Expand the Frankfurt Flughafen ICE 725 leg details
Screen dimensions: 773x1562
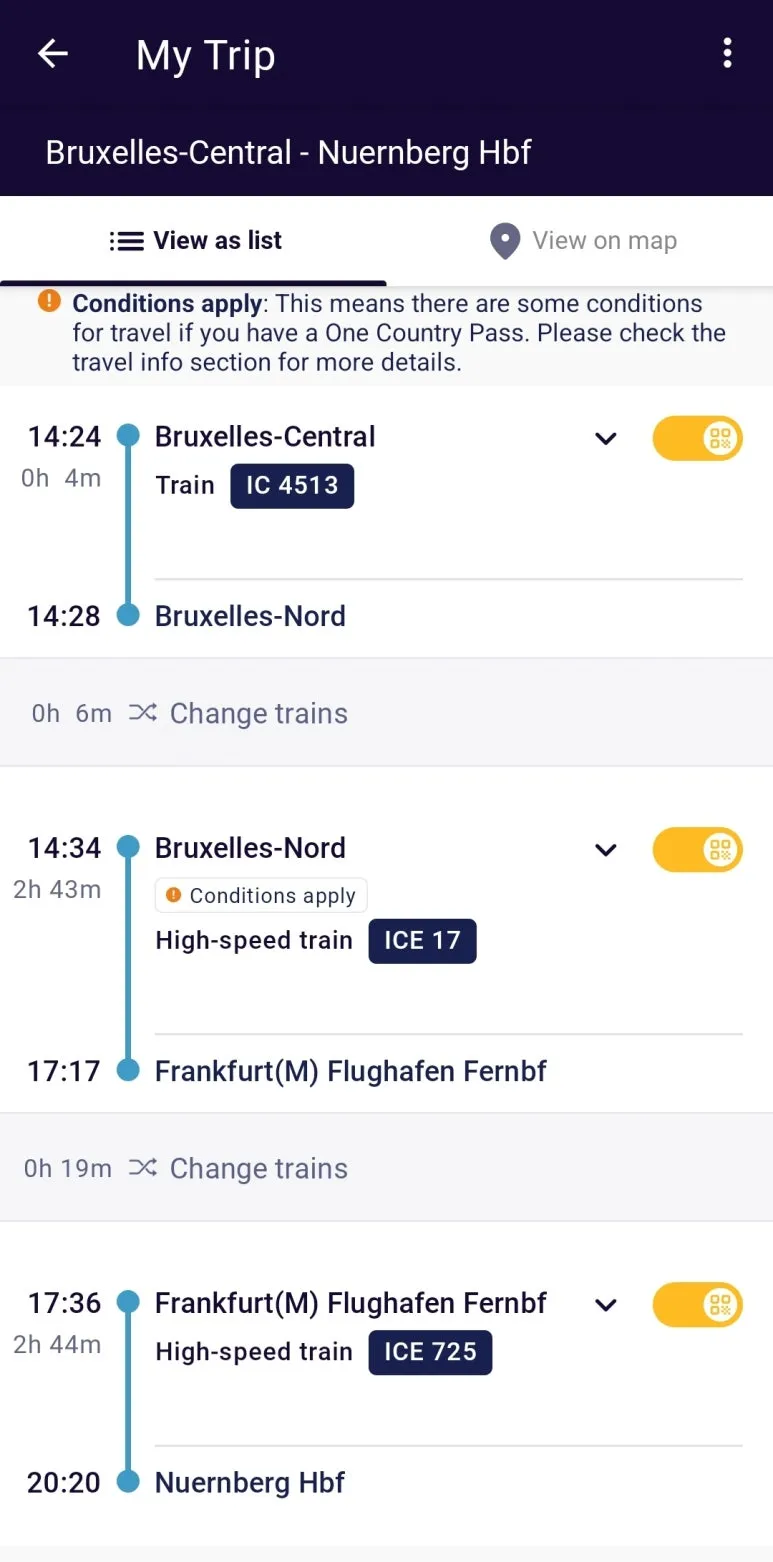pos(605,1304)
